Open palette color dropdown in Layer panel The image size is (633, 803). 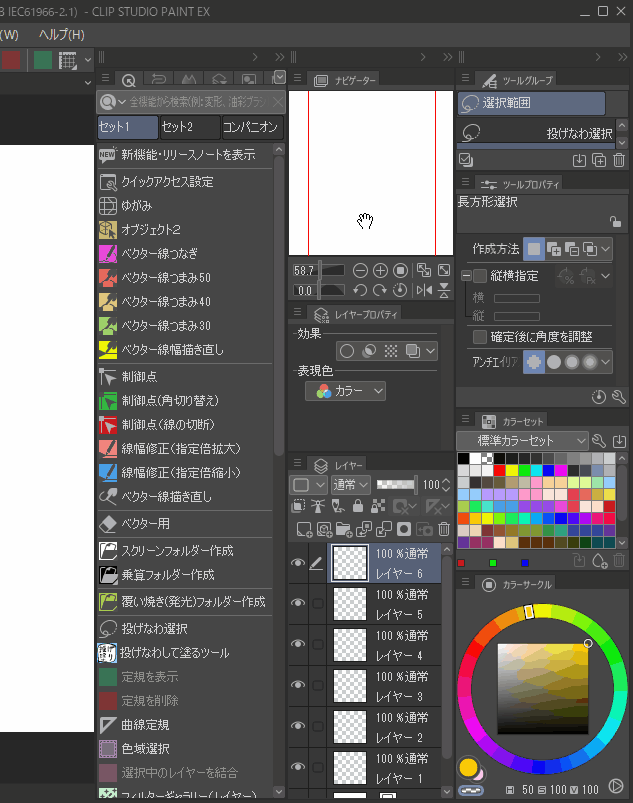point(308,484)
